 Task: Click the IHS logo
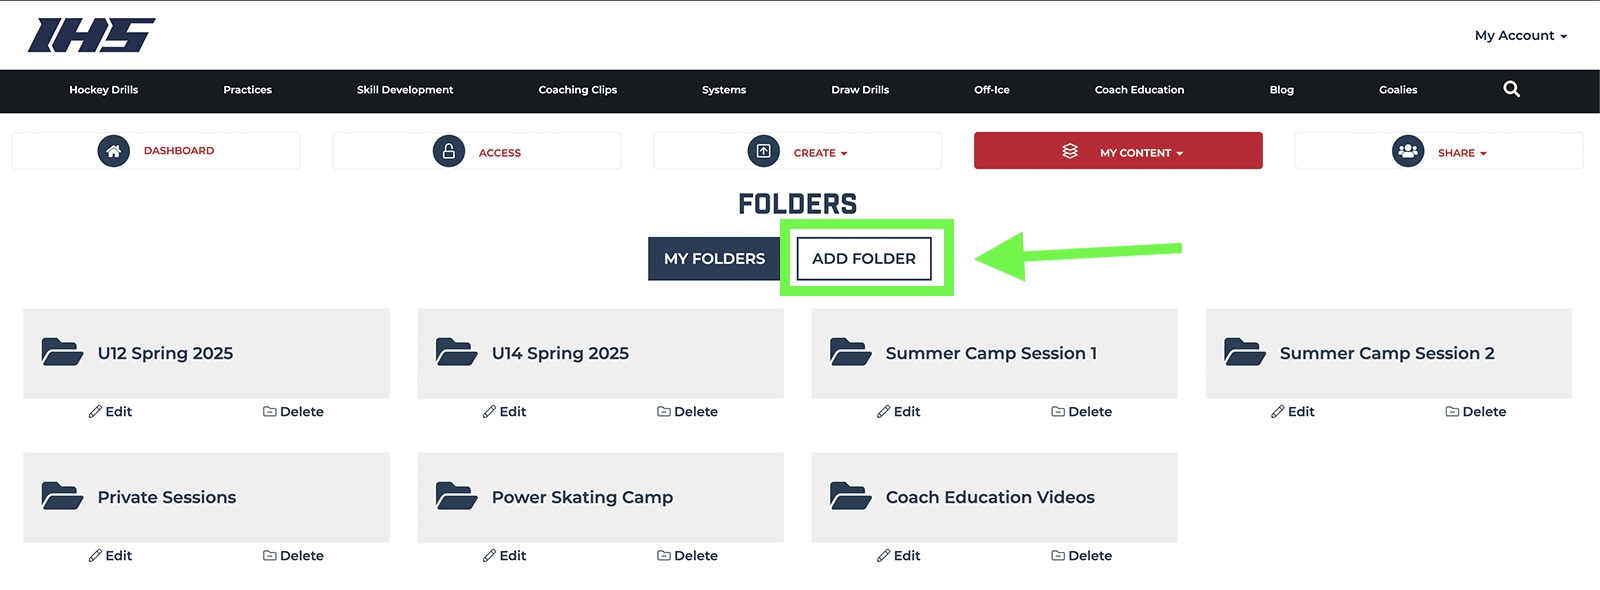[x=91, y=35]
